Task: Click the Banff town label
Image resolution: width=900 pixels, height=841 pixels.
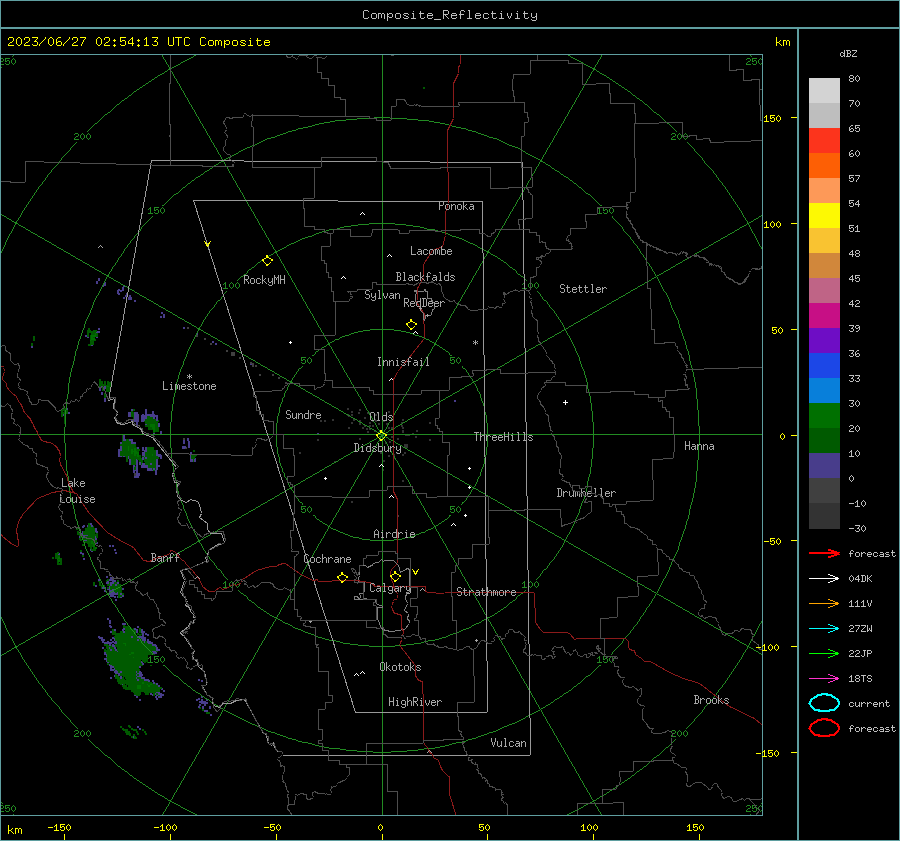Action: (x=165, y=557)
